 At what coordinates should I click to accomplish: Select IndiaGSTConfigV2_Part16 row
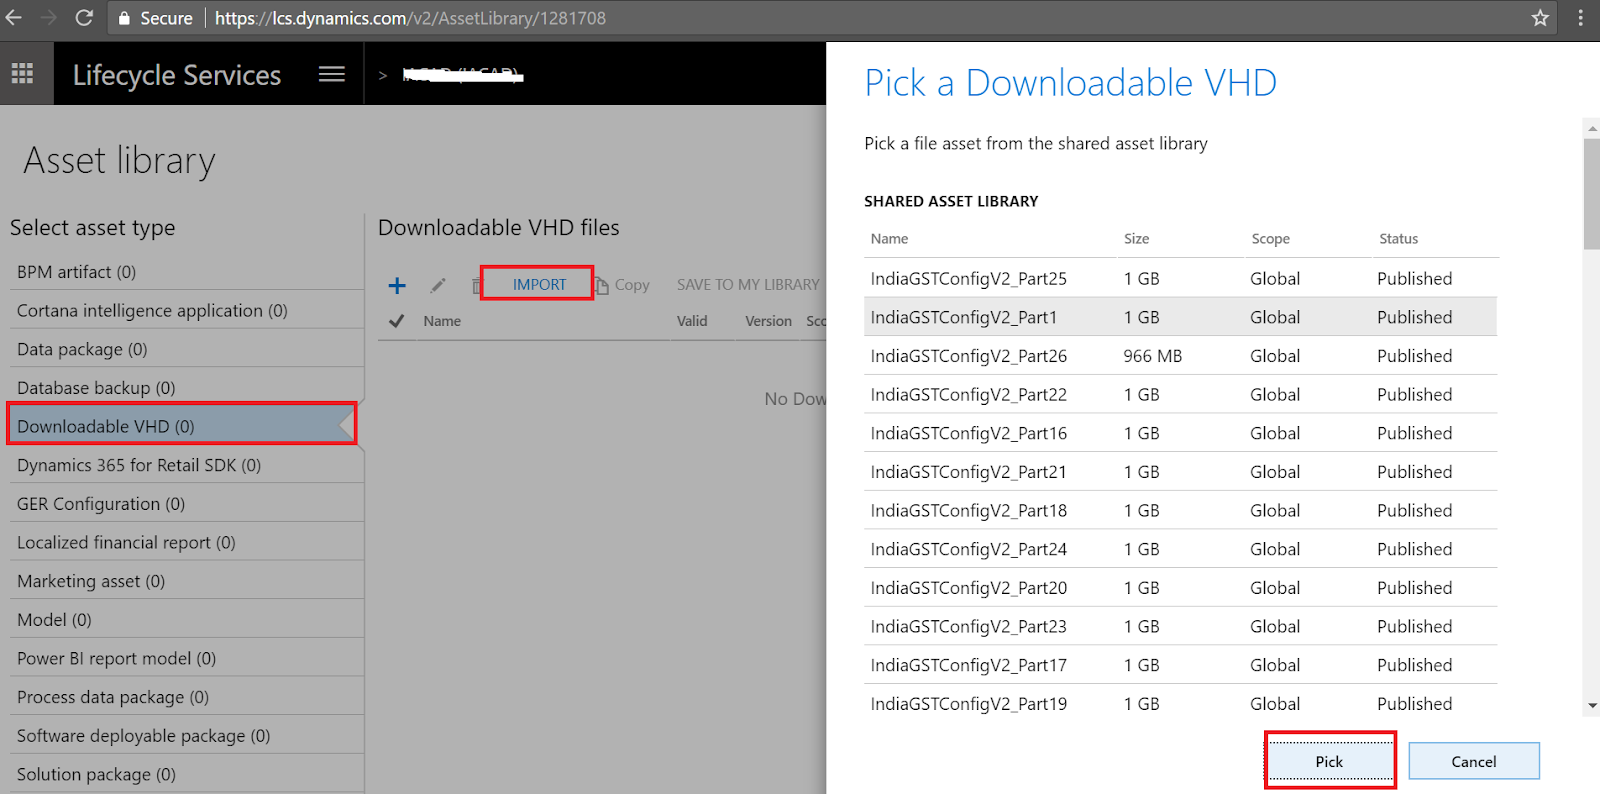click(x=1180, y=433)
